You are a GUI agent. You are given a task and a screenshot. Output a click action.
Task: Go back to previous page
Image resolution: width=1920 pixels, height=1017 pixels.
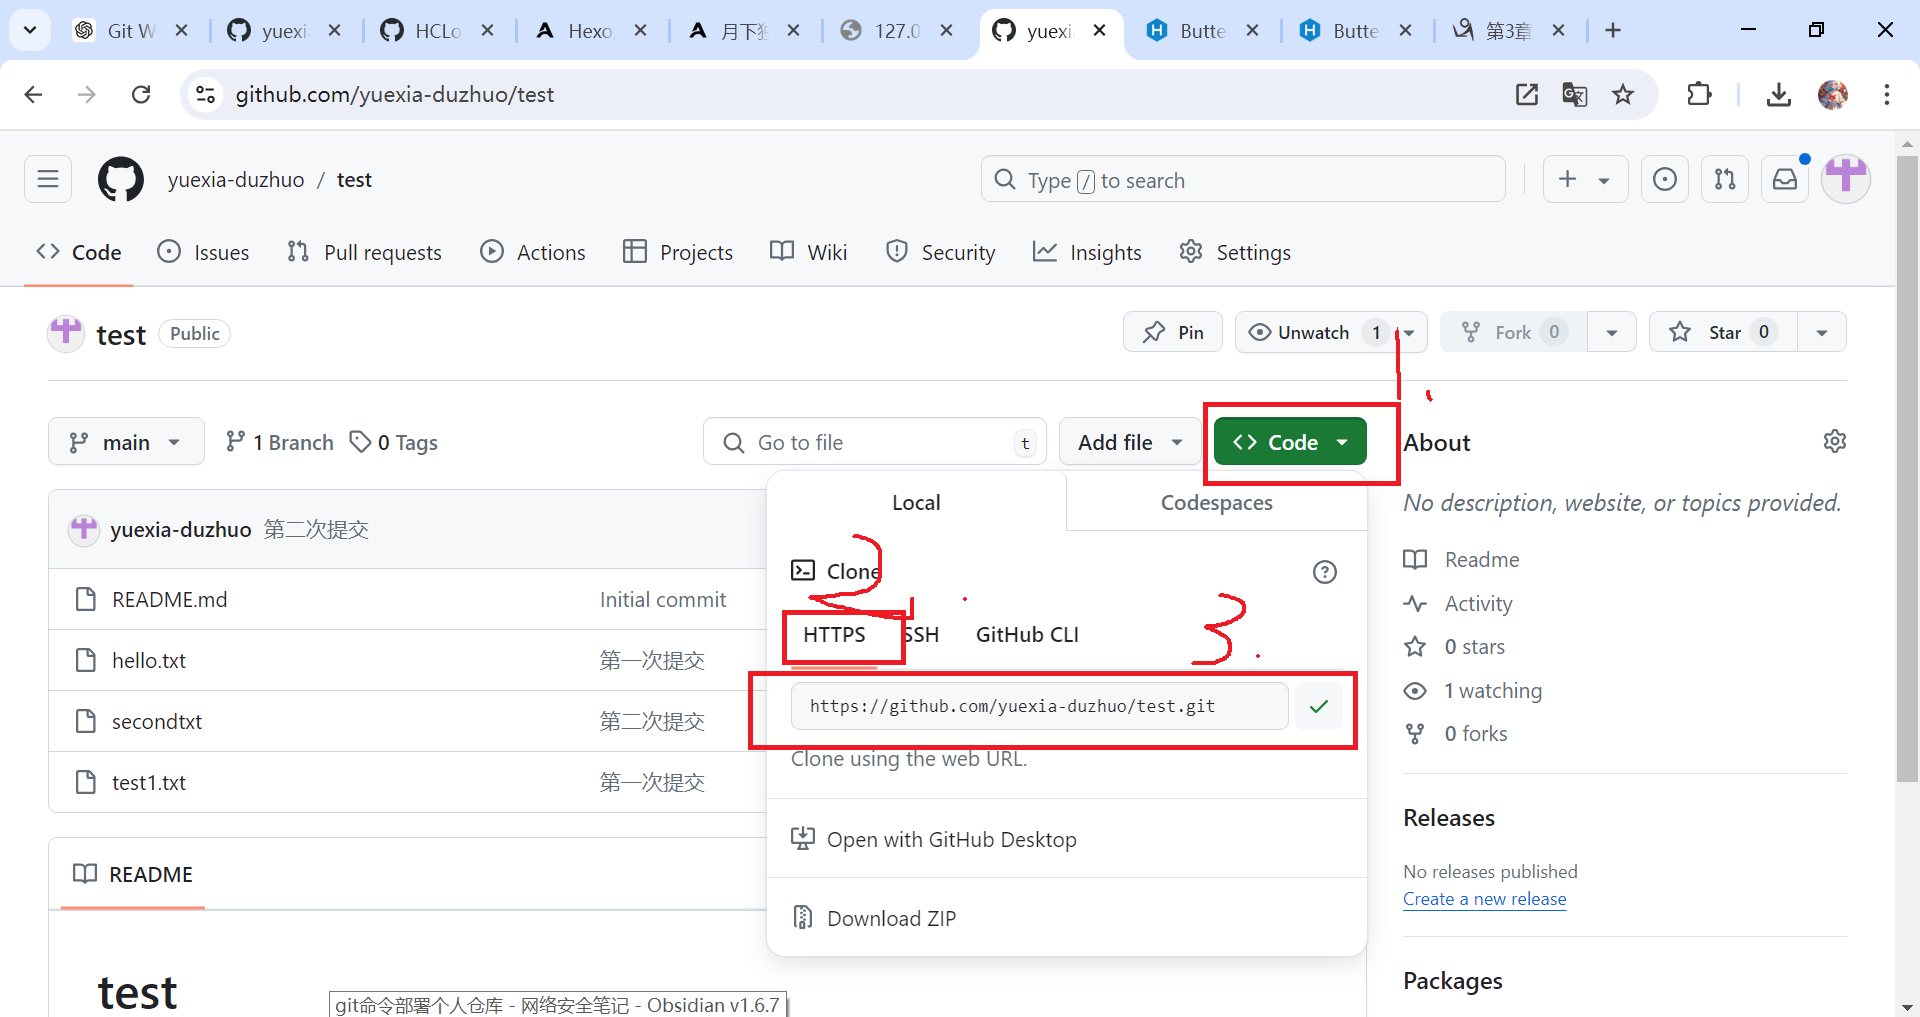[x=33, y=94]
